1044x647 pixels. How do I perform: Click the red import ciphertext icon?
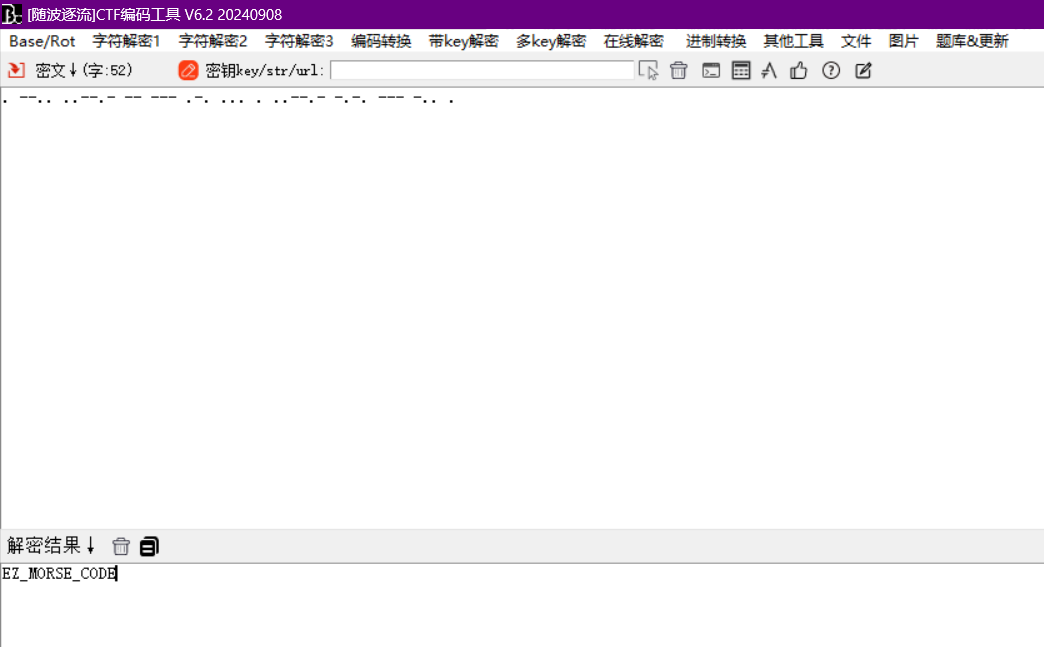pos(16,71)
